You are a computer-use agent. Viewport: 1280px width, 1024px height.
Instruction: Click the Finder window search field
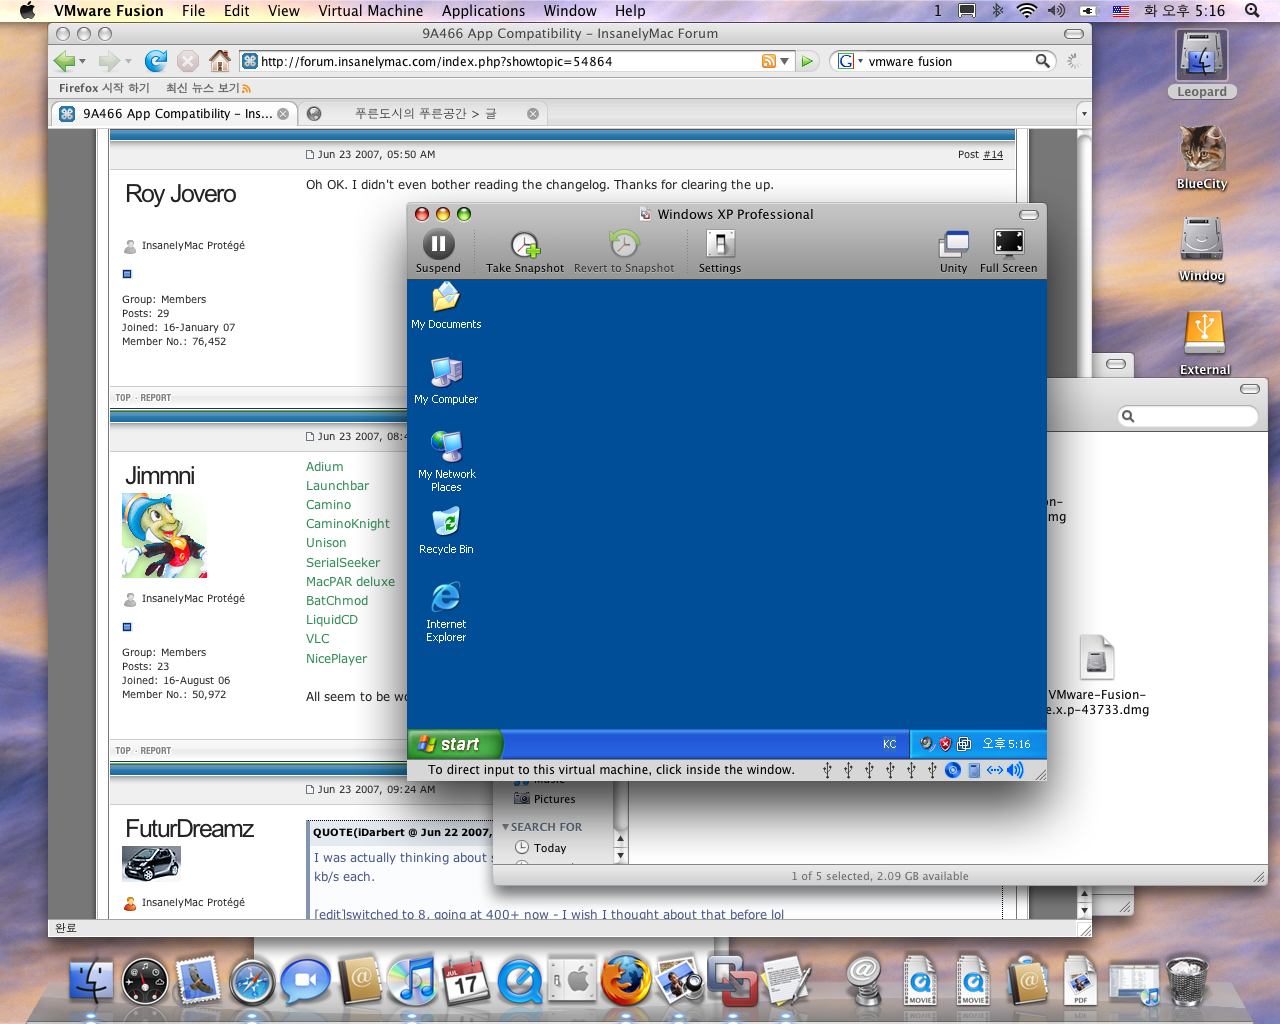click(1188, 416)
